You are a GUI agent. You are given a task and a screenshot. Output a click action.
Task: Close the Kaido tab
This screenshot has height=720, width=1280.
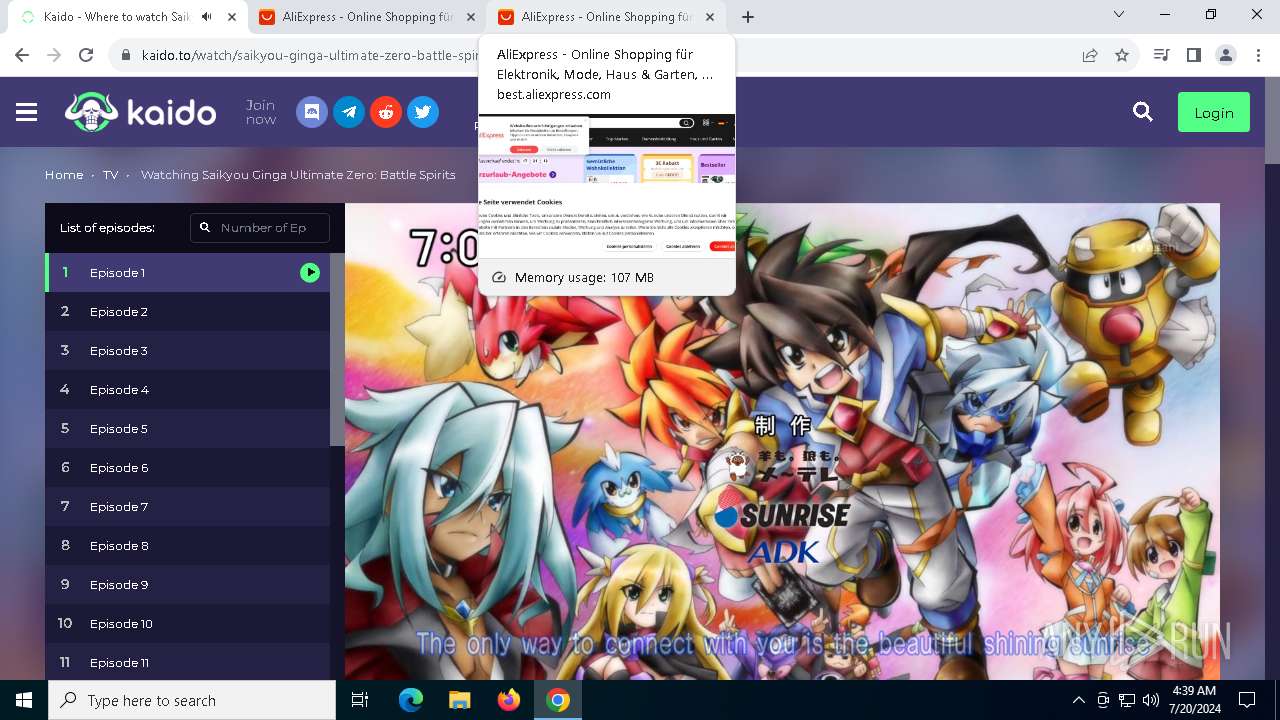(x=232, y=17)
